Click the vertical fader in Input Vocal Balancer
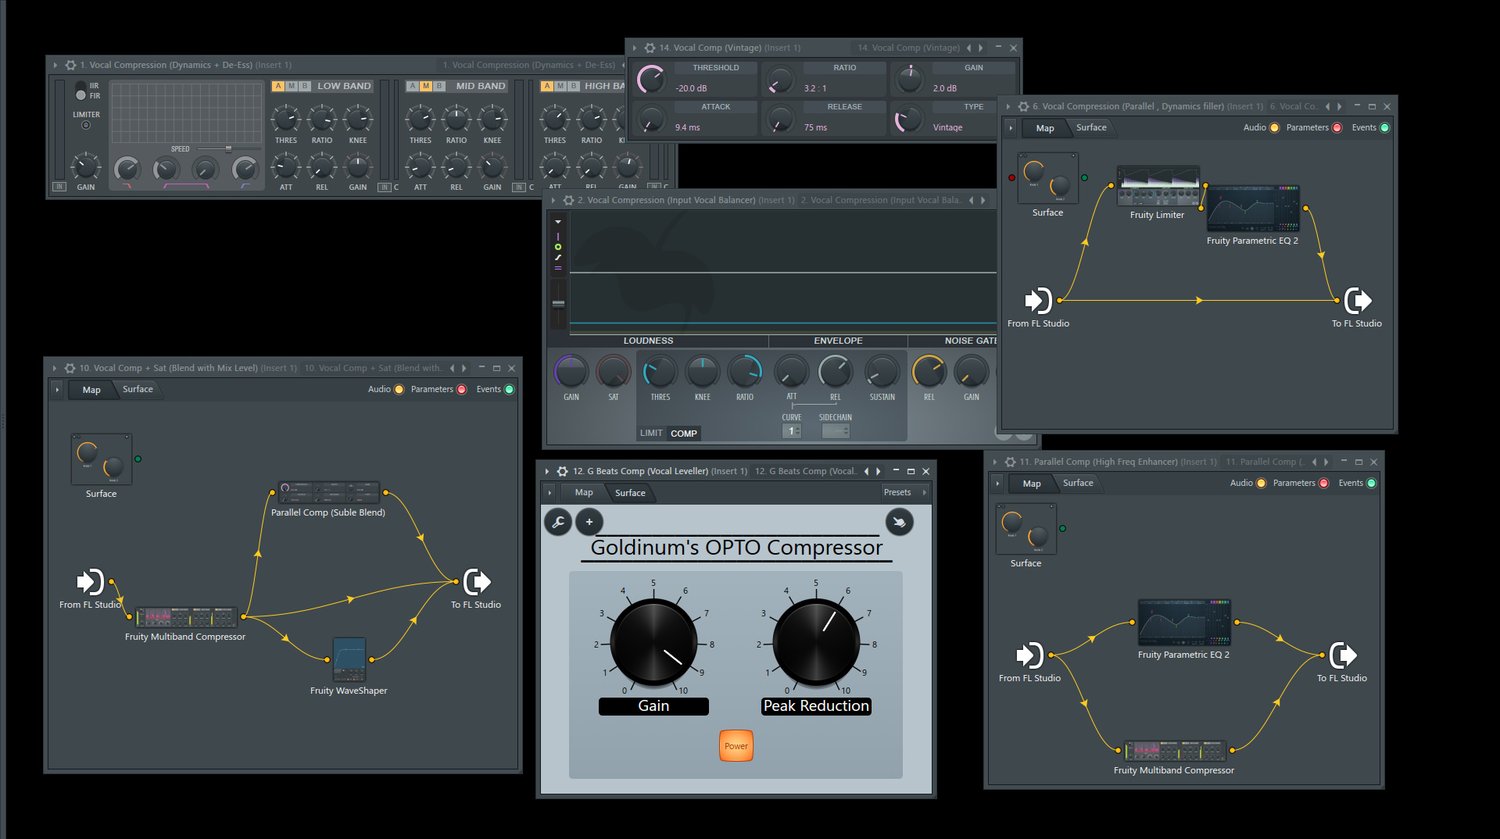Image resolution: width=1500 pixels, height=839 pixels. point(559,303)
